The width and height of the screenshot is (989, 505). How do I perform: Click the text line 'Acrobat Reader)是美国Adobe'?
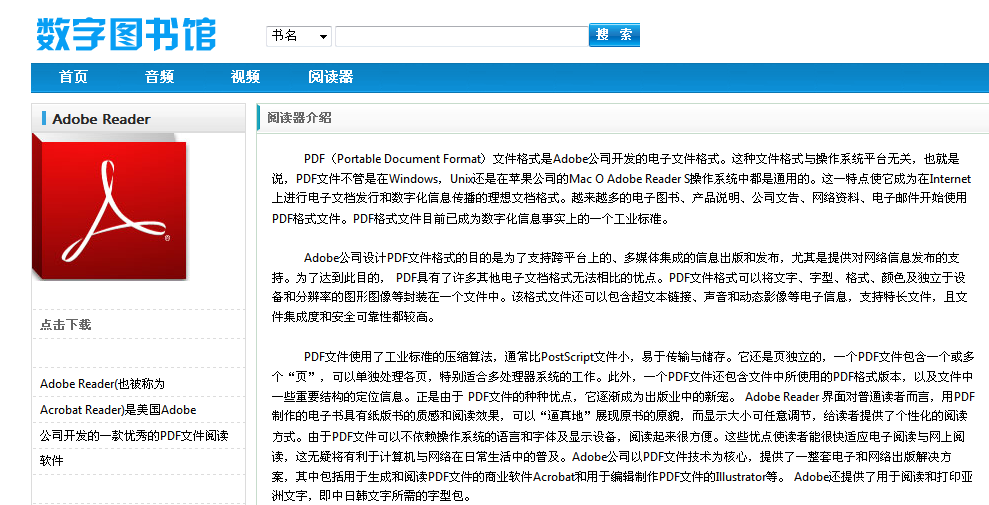(118, 410)
